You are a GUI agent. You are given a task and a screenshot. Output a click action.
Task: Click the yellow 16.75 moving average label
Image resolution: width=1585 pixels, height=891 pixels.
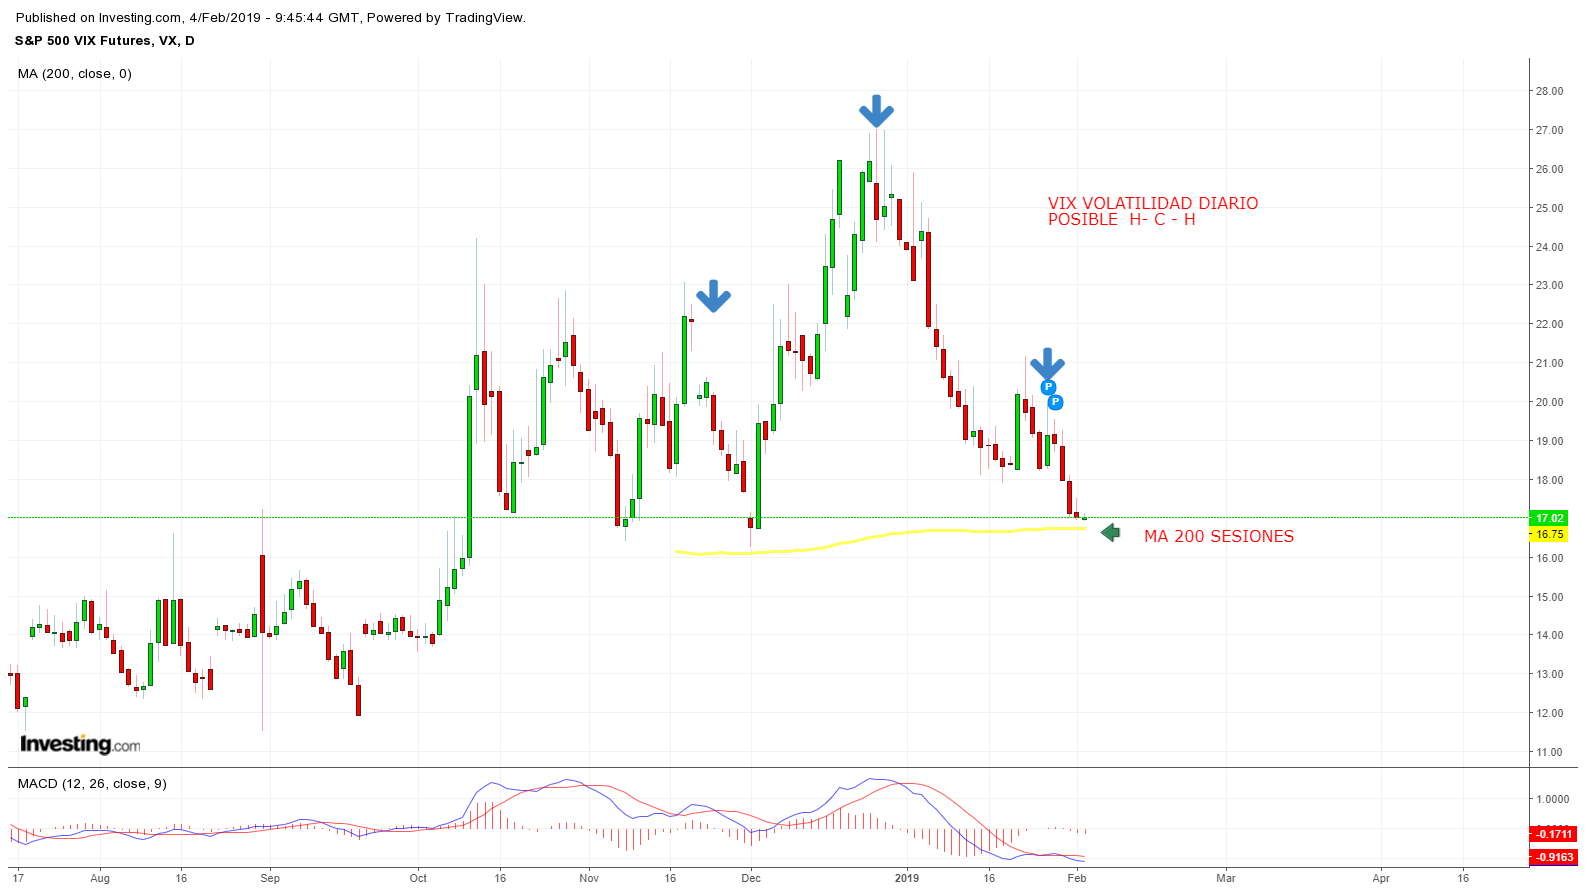click(1549, 534)
